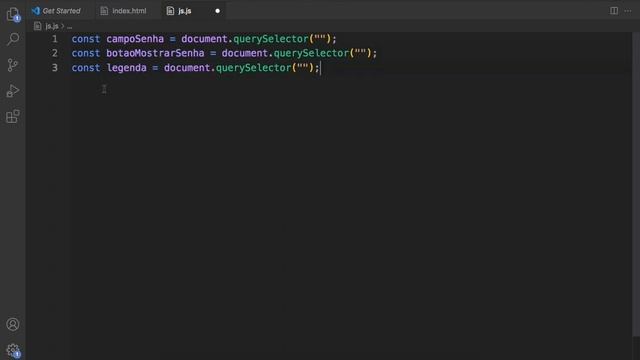Click document on line 3

pos(187,67)
